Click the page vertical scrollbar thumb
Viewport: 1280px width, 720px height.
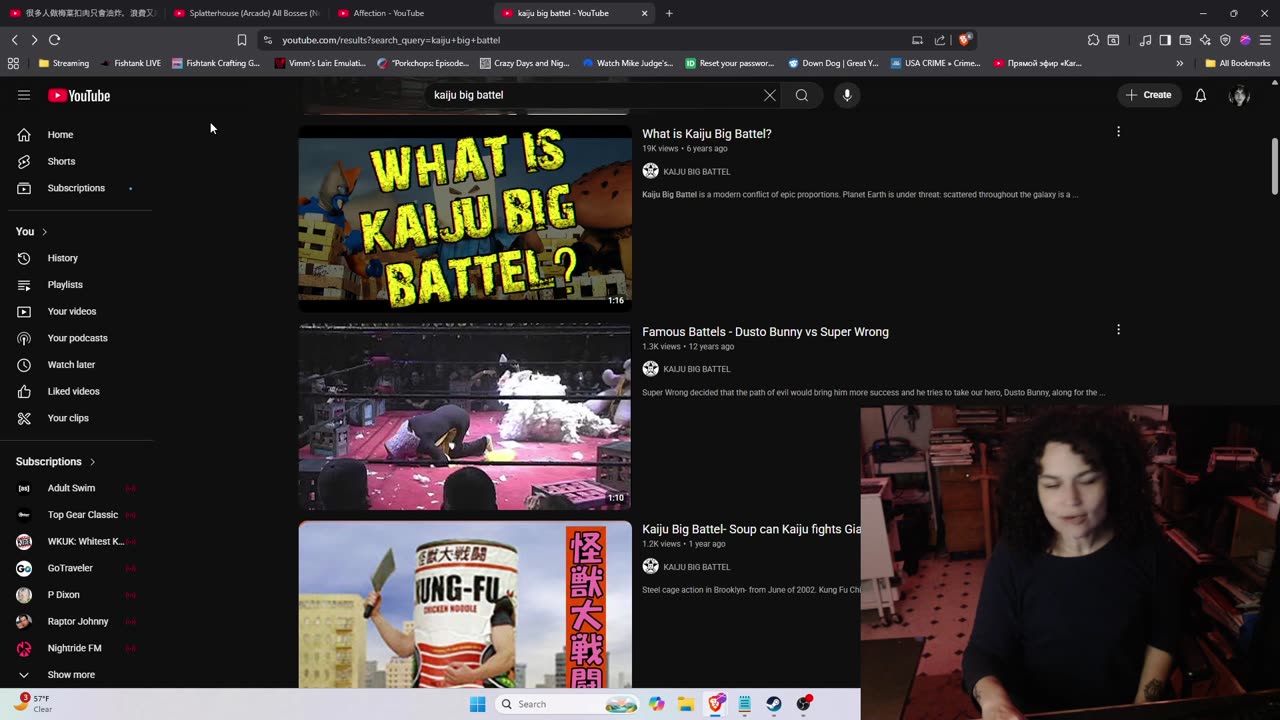[x=1274, y=167]
